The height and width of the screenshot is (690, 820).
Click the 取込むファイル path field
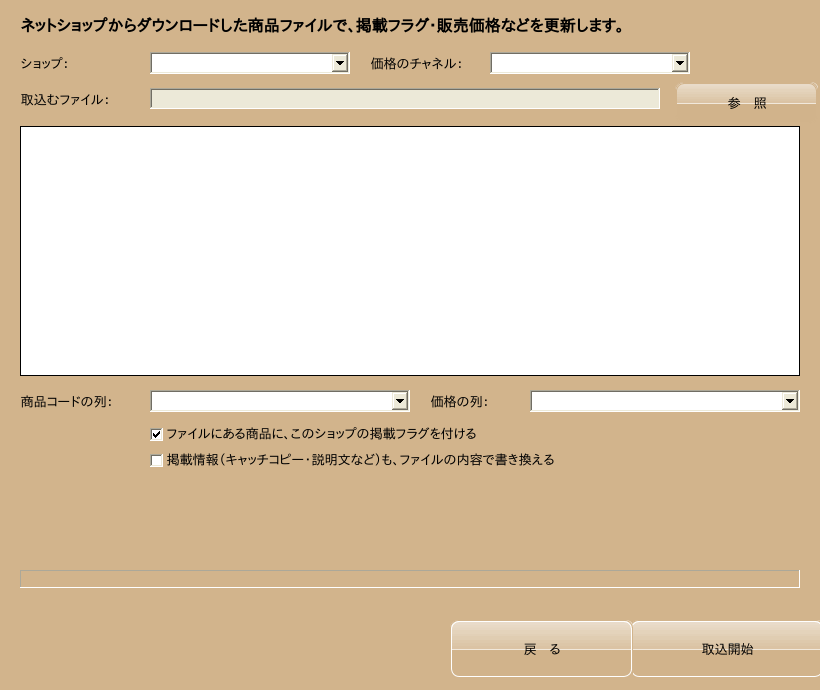pyautogui.click(x=405, y=99)
